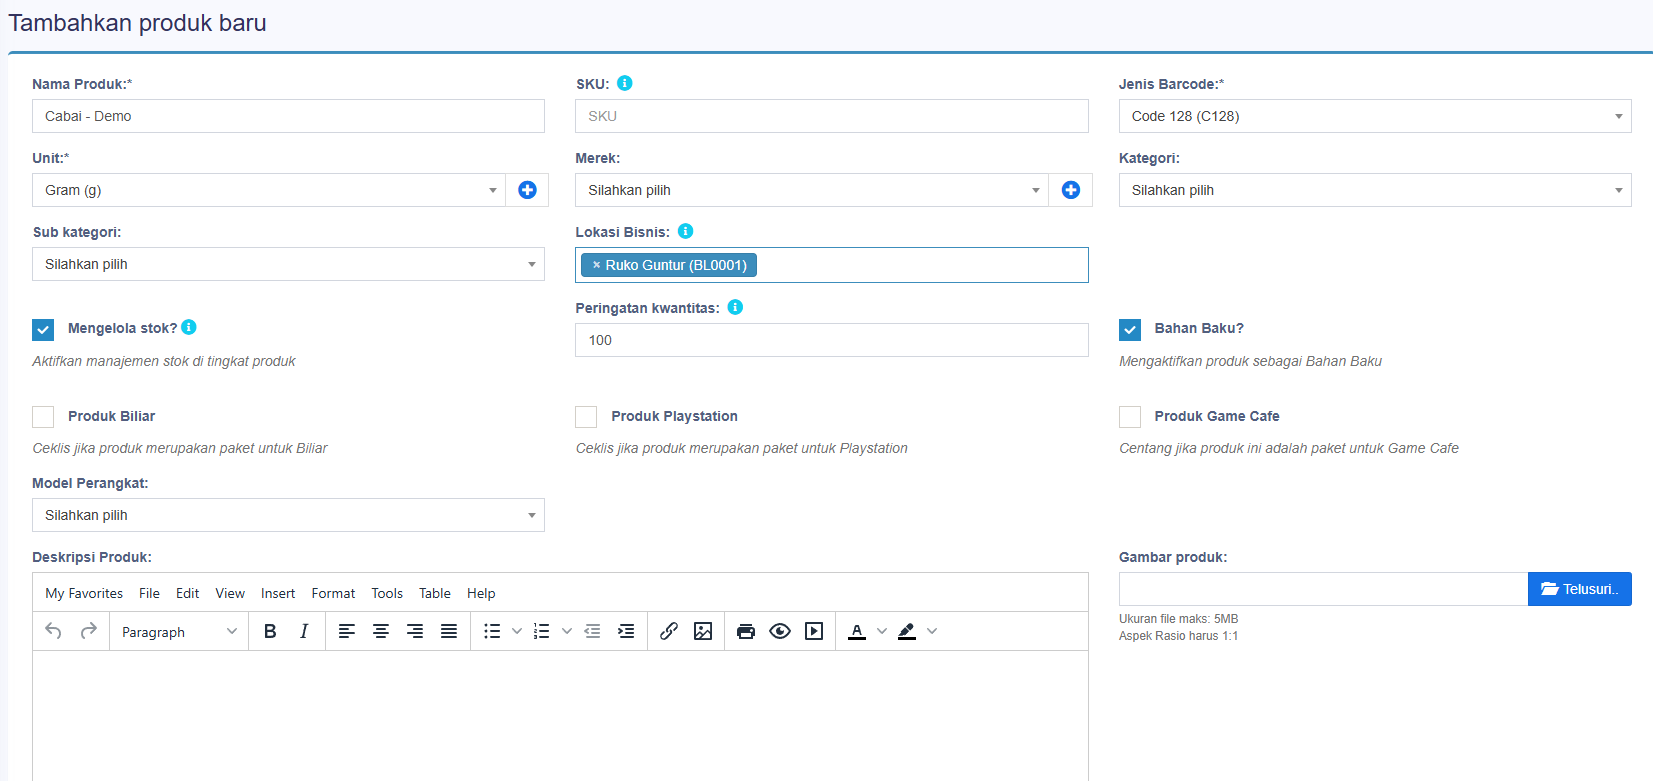
Task: Check the Produk Game Cafe checkbox
Action: point(1130,417)
